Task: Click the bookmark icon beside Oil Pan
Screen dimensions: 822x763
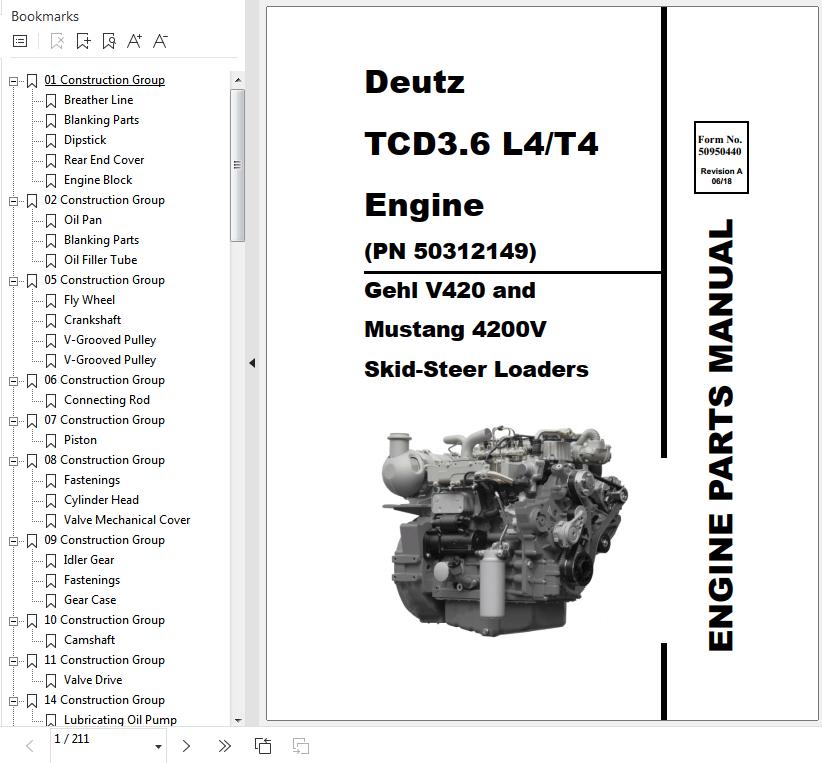Action: [x=51, y=221]
